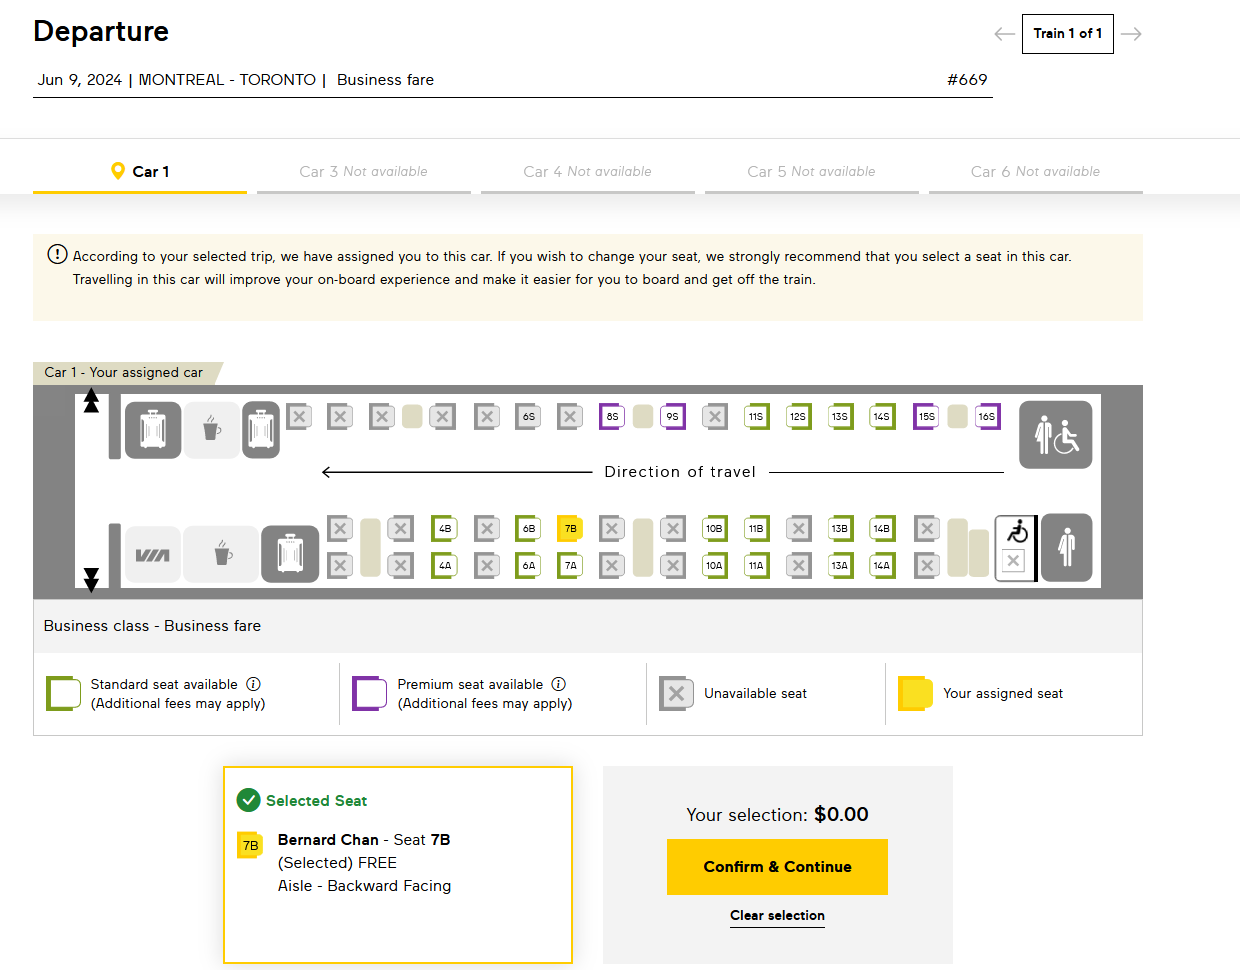Open info icon for Premium seat available
This screenshot has height=970, width=1240.
coord(559,684)
